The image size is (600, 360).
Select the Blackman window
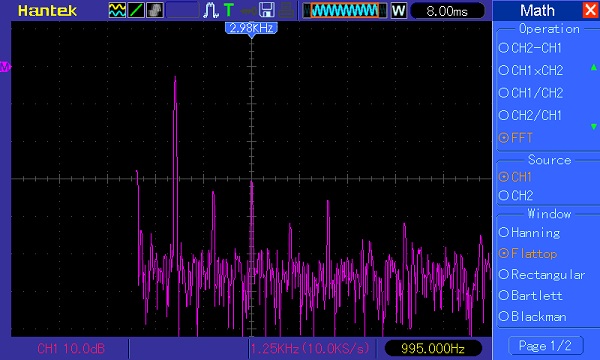(x=533, y=316)
